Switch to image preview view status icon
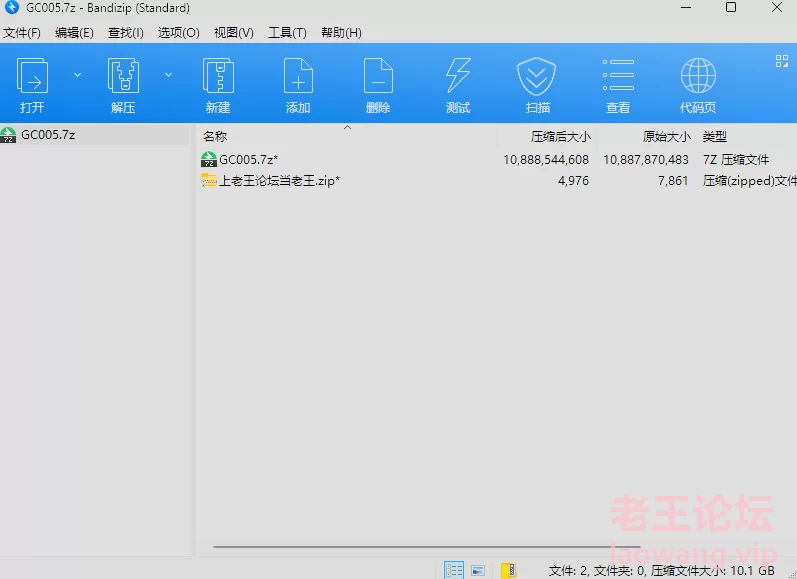This screenshot has width=797, height=579. [x=478, y=571]
